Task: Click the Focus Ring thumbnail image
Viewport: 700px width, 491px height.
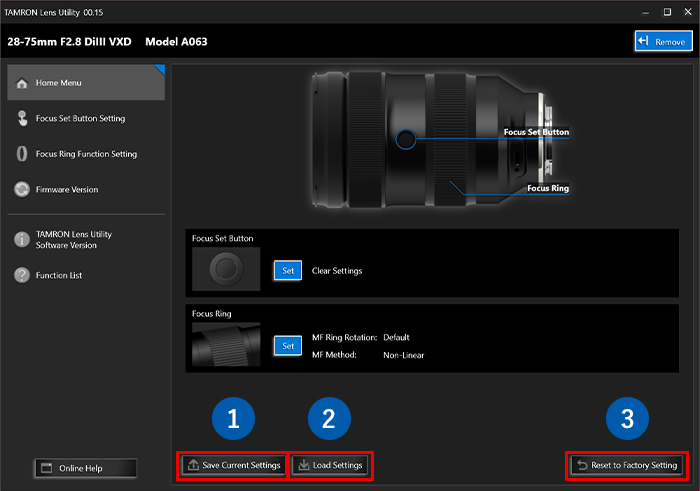Action: [226, 345]
